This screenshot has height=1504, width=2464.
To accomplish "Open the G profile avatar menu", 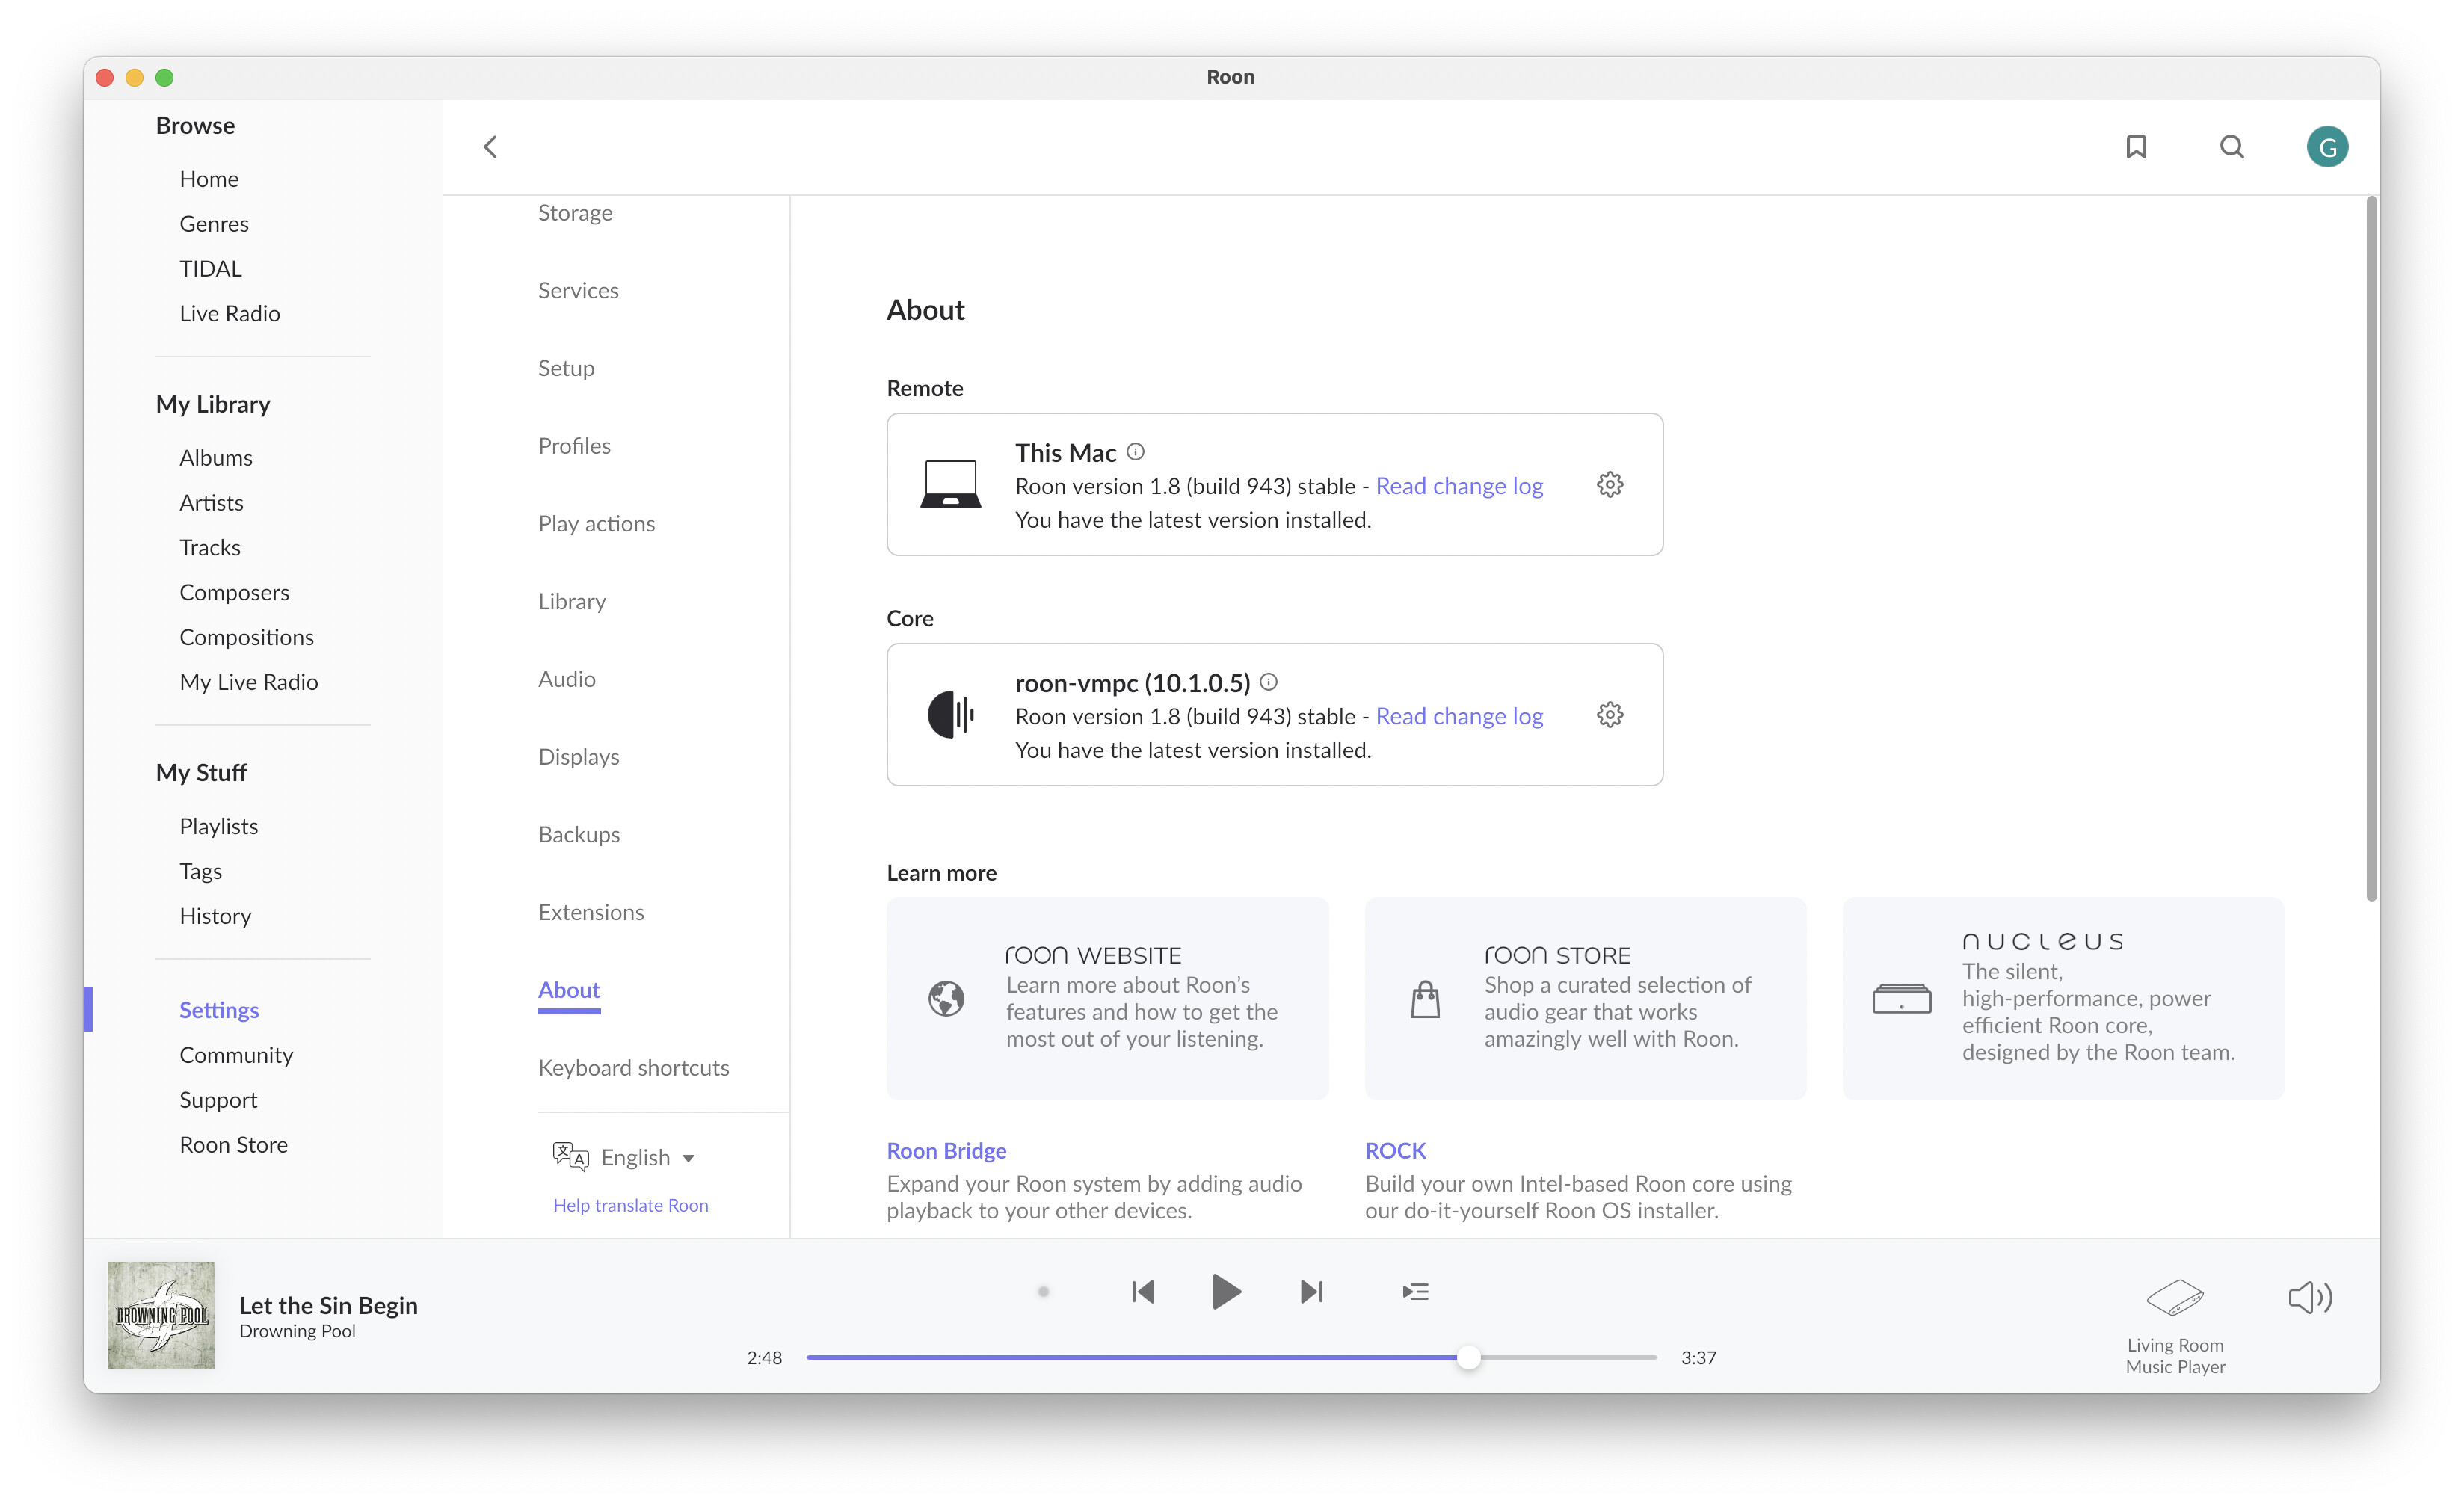I will pyautogui.click(x=2327, y=147).
